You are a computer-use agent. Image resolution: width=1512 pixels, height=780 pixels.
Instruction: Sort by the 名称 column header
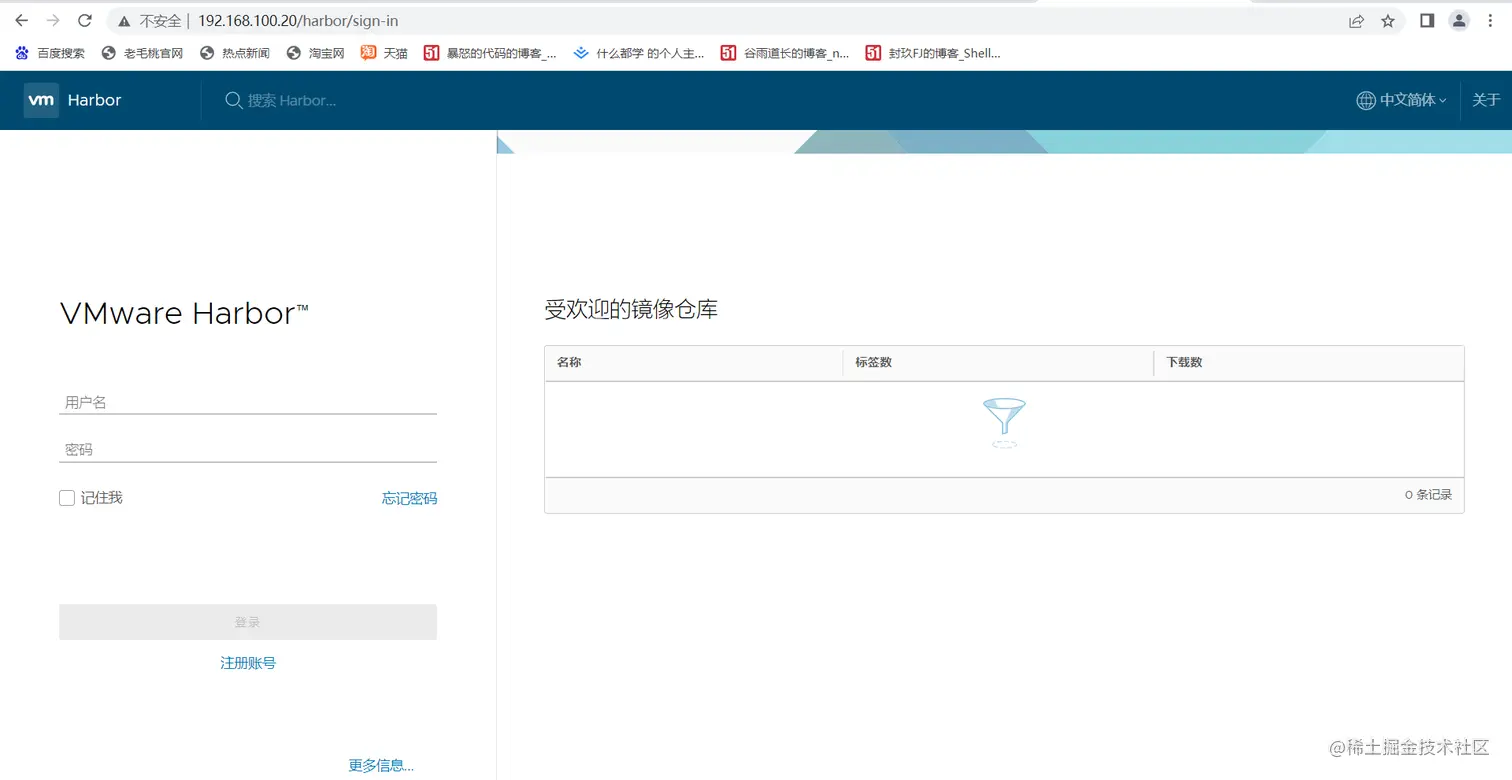point(569,362)
